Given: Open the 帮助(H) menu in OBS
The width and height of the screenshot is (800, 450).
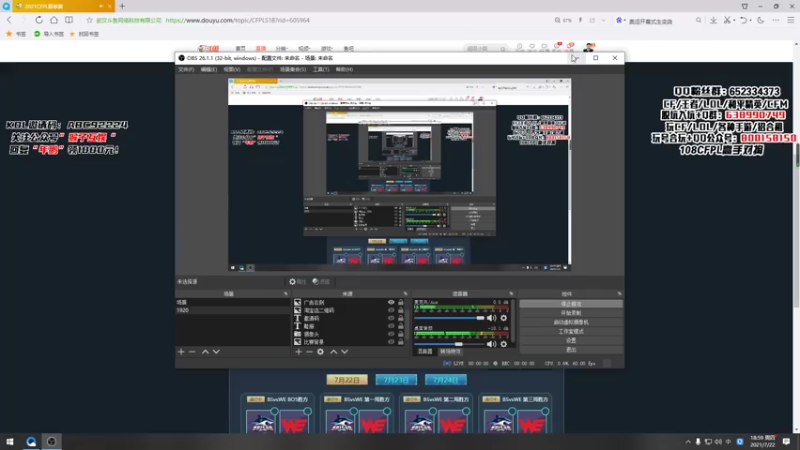Looking at the screenshot, I should 344,69.
